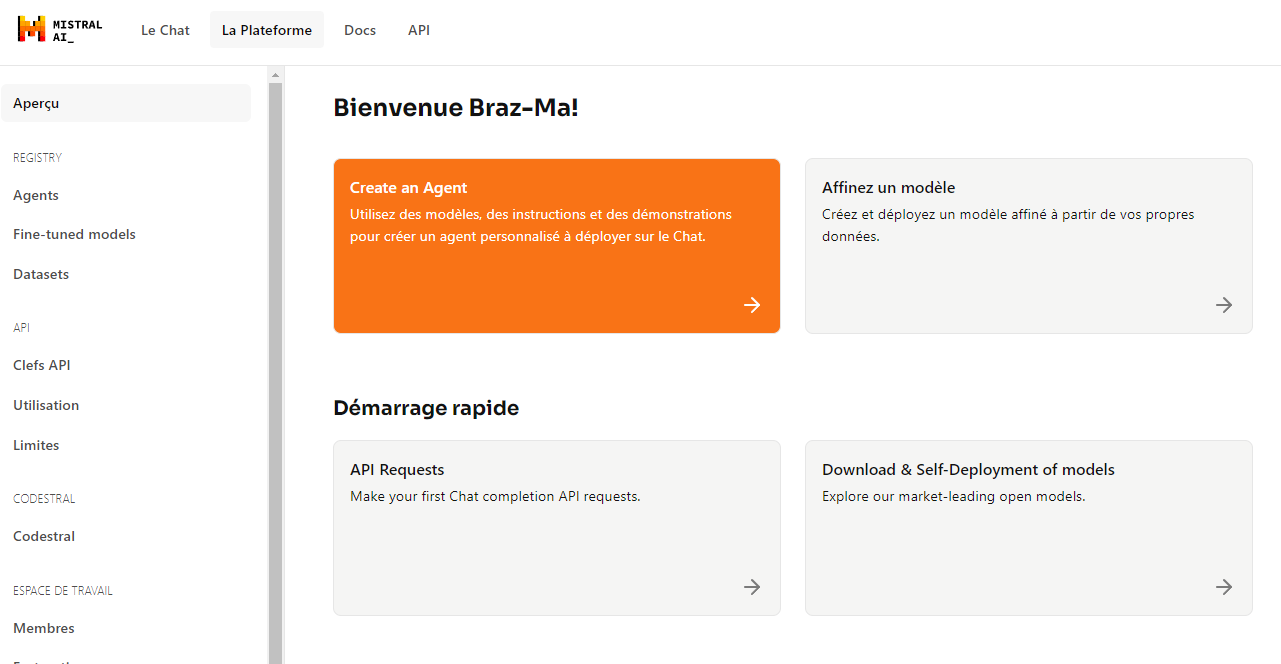Image resolution: width=1281 pixels, height=664 pixels.
Task: Open the Agents registry page
Action: click(35, 195)
